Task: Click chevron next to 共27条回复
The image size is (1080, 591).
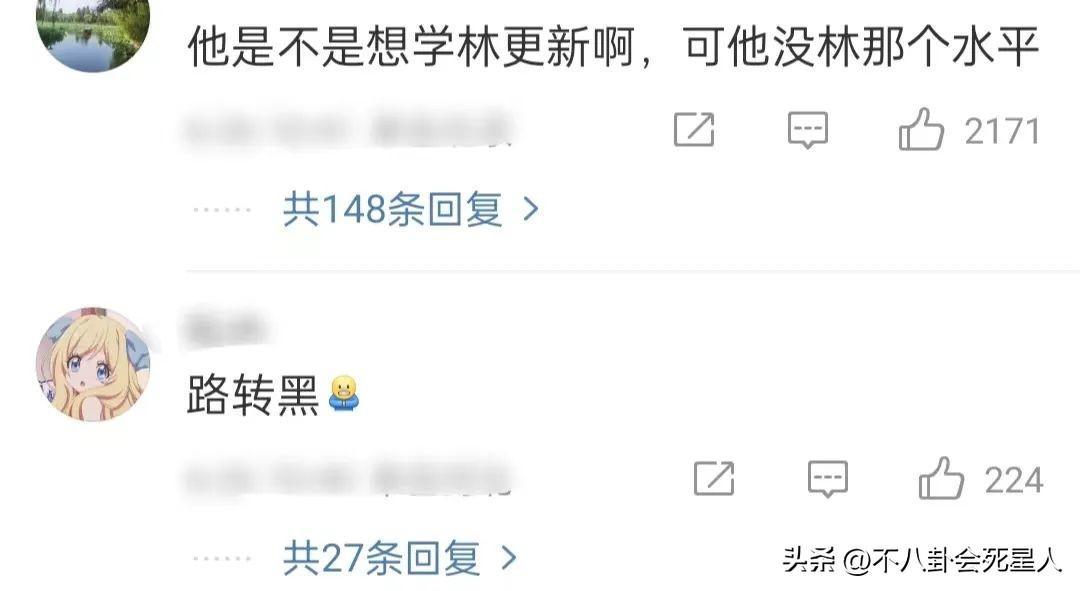Action: point(508,558)
